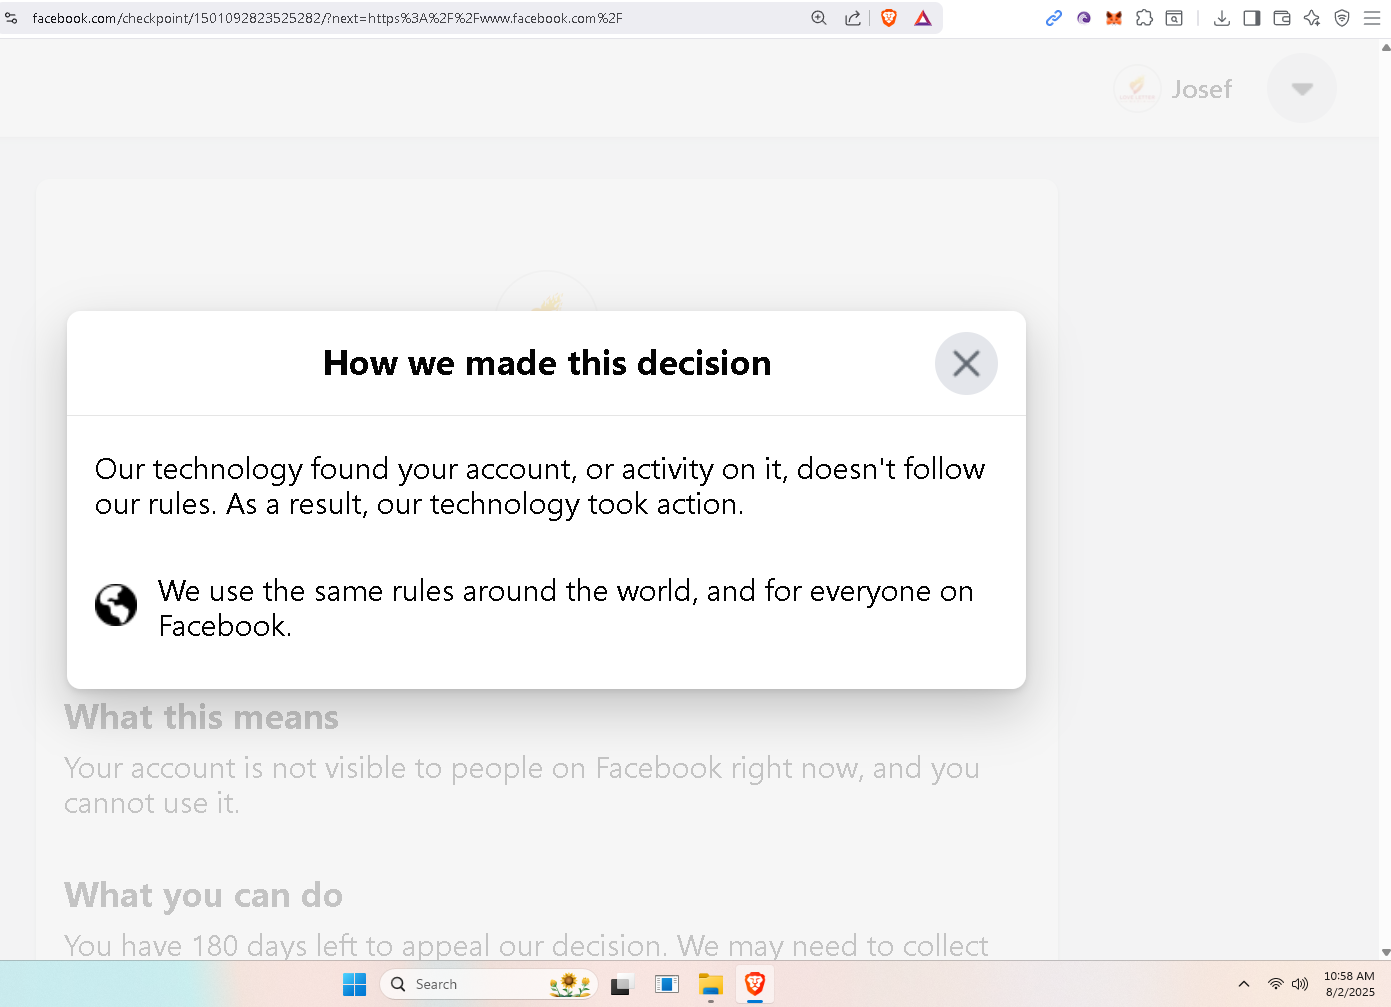Open the Windows Start menu
The width and height of the screenshot is (1391, 1007).
tap(354, 984)
